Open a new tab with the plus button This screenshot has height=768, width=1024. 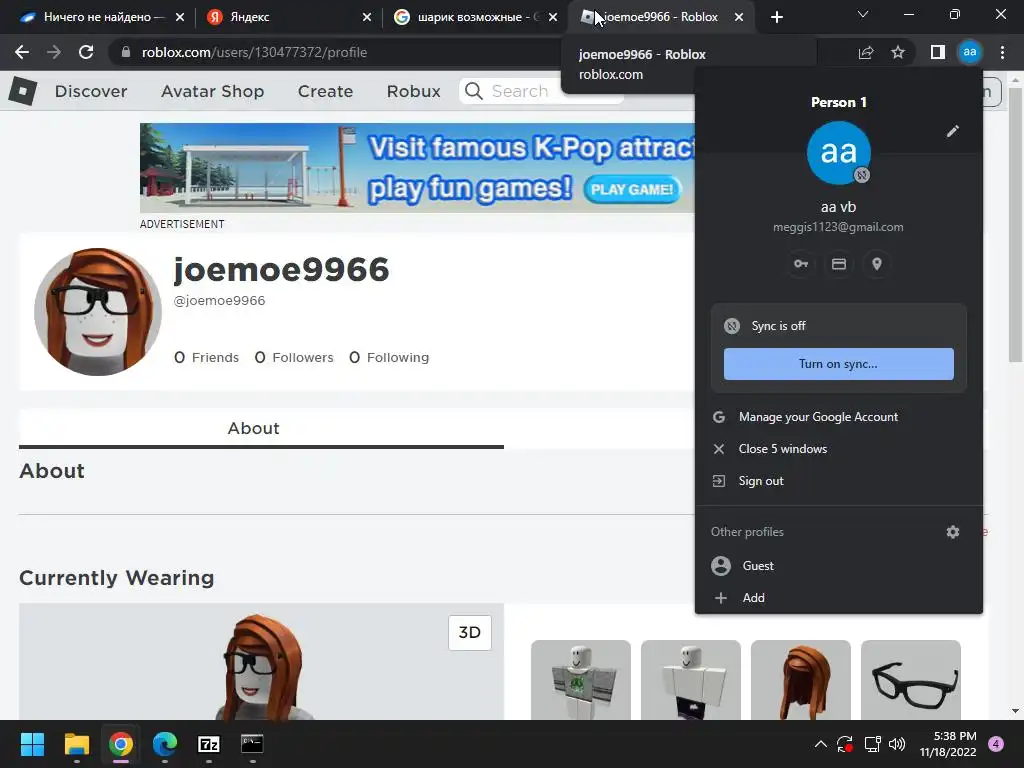click(776, 17)
